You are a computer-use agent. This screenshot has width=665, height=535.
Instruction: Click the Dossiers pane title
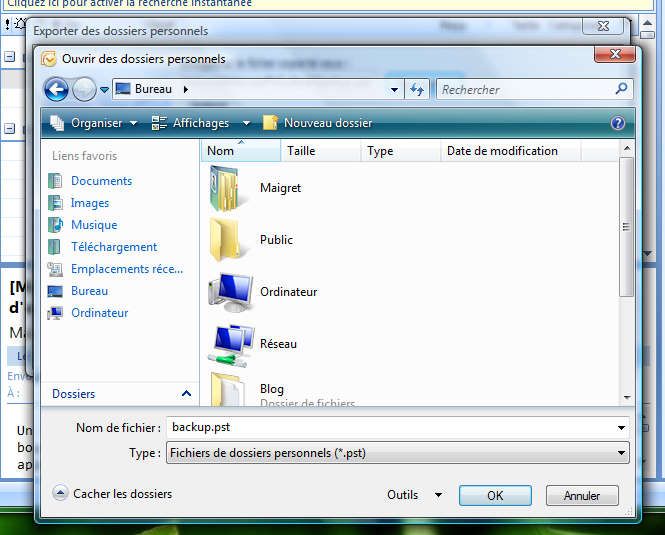pyautogui.click(x=74, y=394)
